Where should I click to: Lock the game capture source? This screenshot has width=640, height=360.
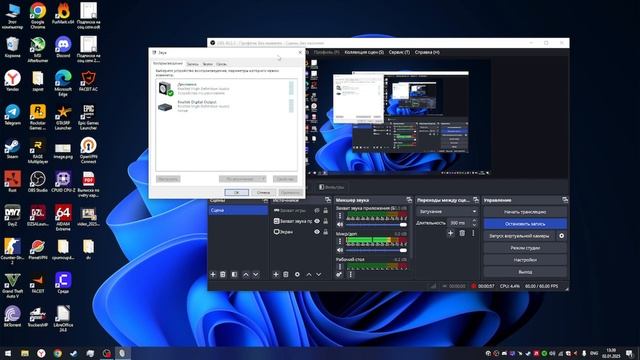[x=326, y=210]
